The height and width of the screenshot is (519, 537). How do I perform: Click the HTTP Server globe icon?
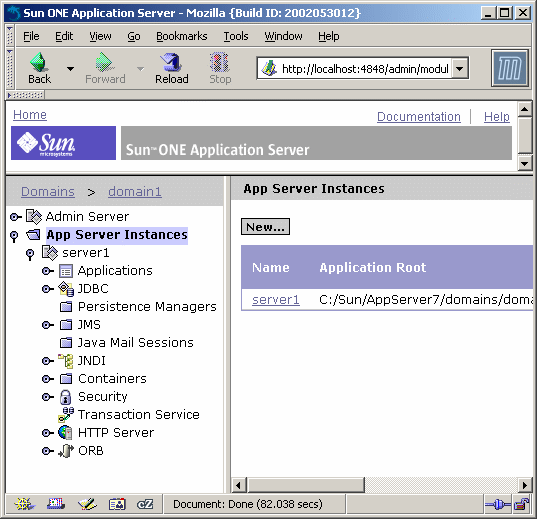(x=66, y=433)
